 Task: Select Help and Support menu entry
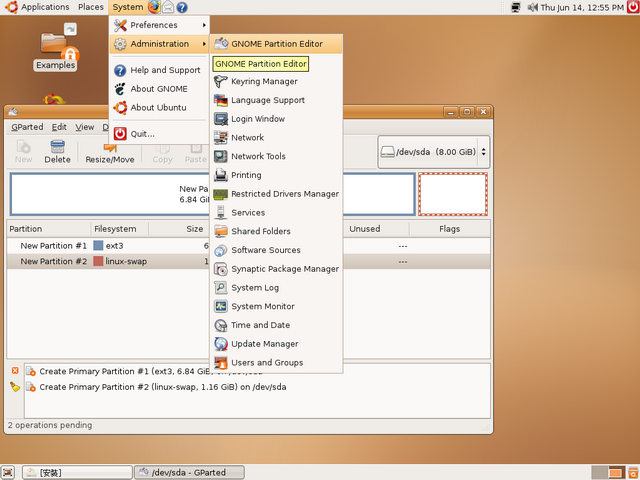tap(160, 70)
